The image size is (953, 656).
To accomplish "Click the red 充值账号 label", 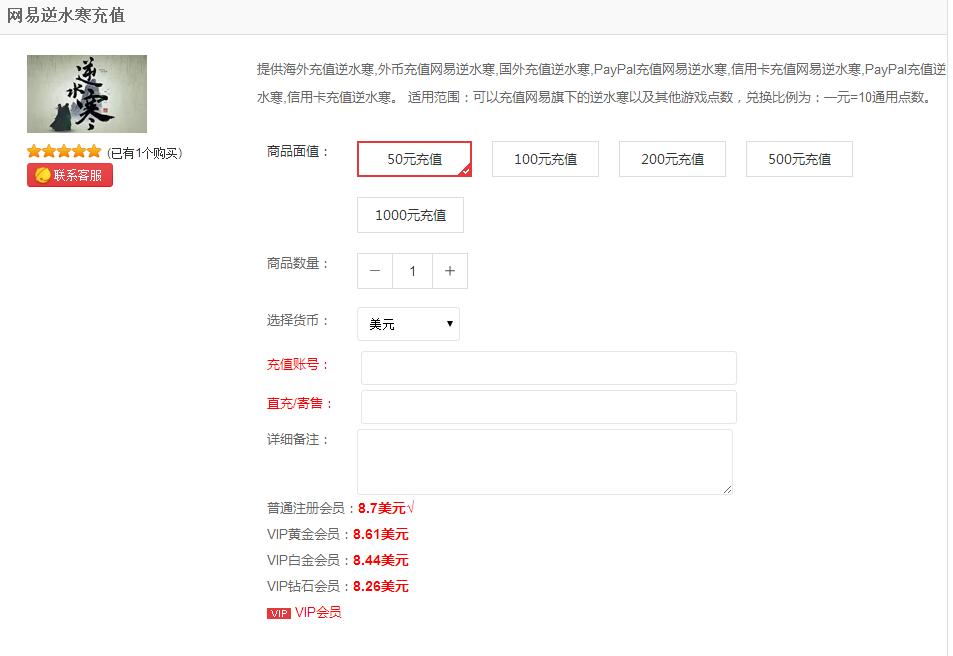I will pyautogui.click(x=297, y=364).
